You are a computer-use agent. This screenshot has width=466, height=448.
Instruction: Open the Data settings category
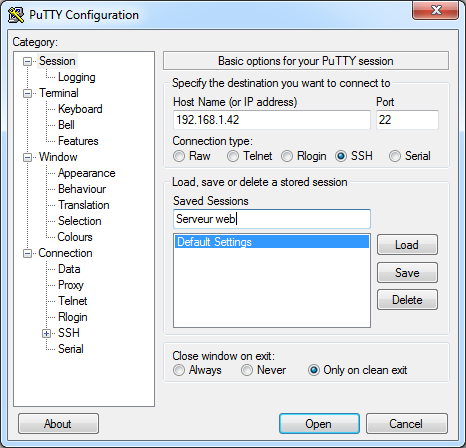pyautogui.click(x=69, y=269)
